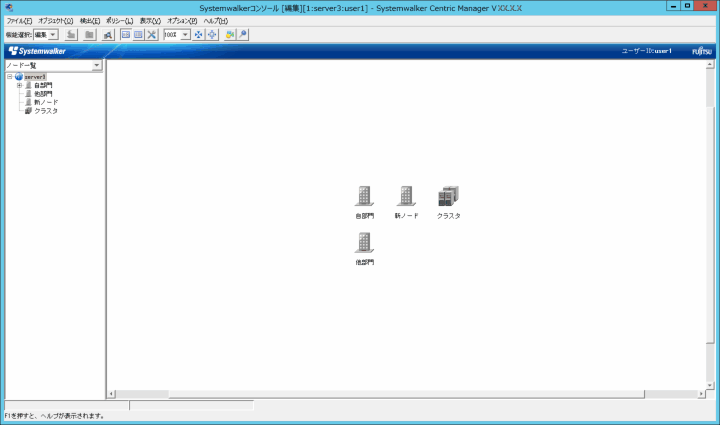
Task: Open the オブジェクト(O) menu
Action: point(56,21)
